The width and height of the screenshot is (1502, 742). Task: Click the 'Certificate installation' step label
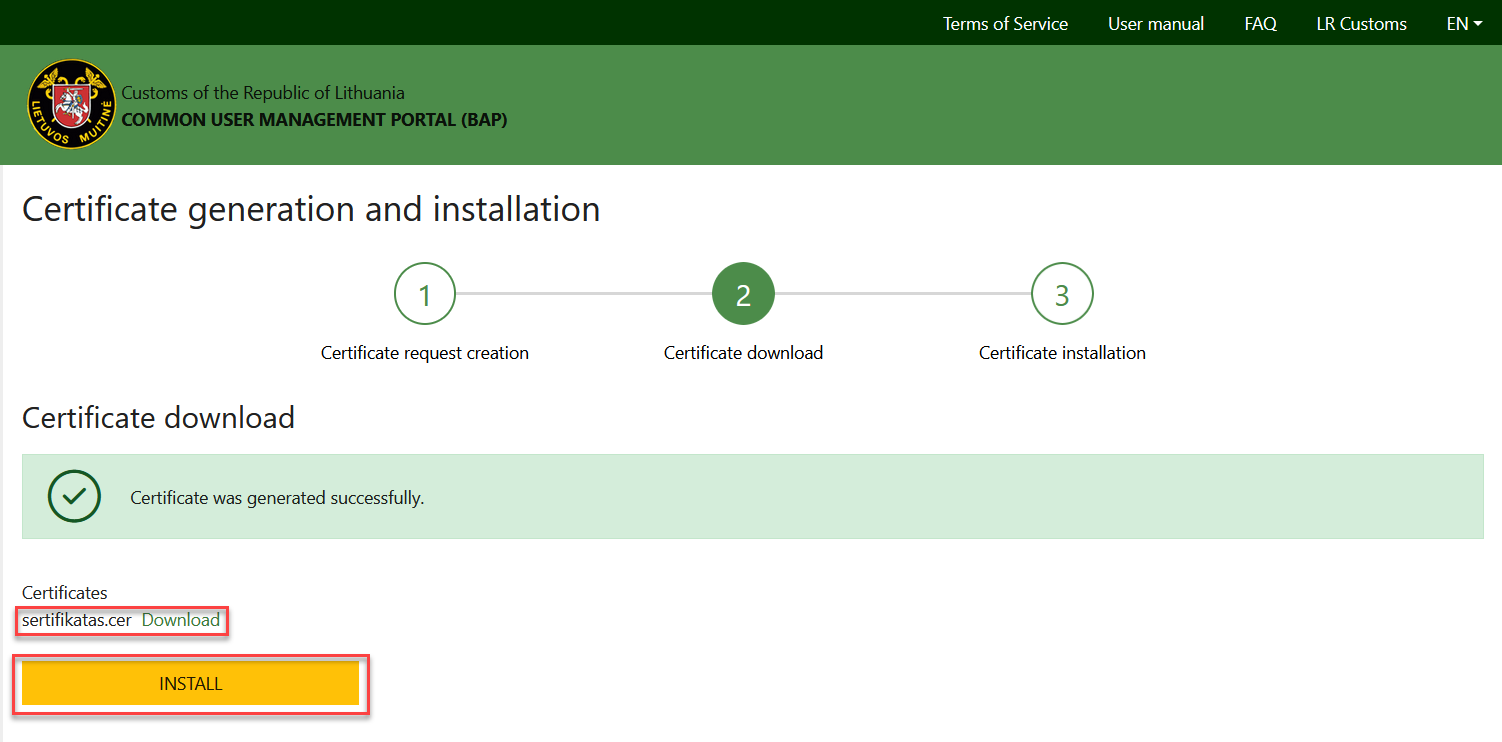tap(1062, 353)
